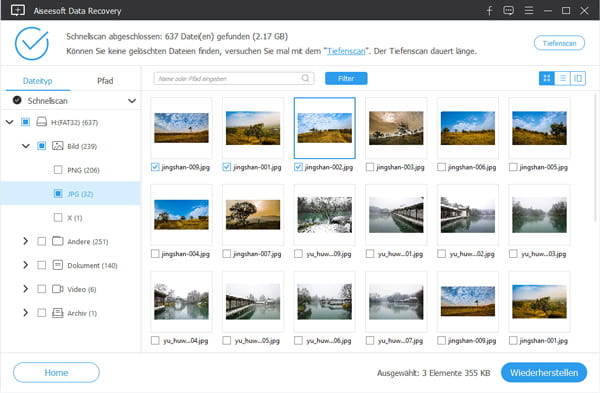Switch to list view
Image resolution: width=600 pixels, height=393 pixels.
[x=562, y=78]
